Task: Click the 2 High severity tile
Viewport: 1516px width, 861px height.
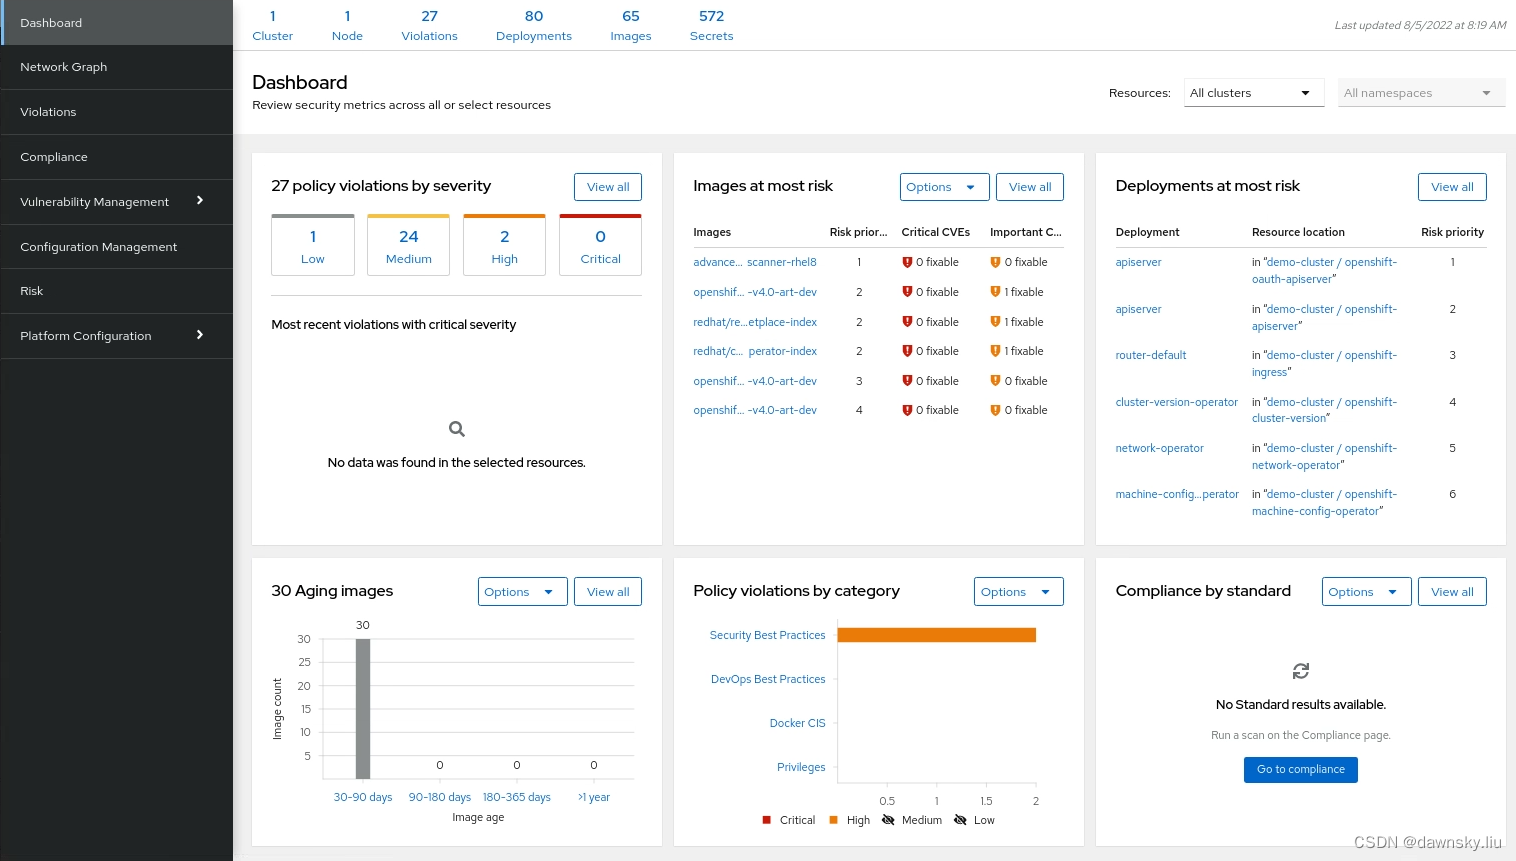Action: pyautogui.click(x=505, y=245)
